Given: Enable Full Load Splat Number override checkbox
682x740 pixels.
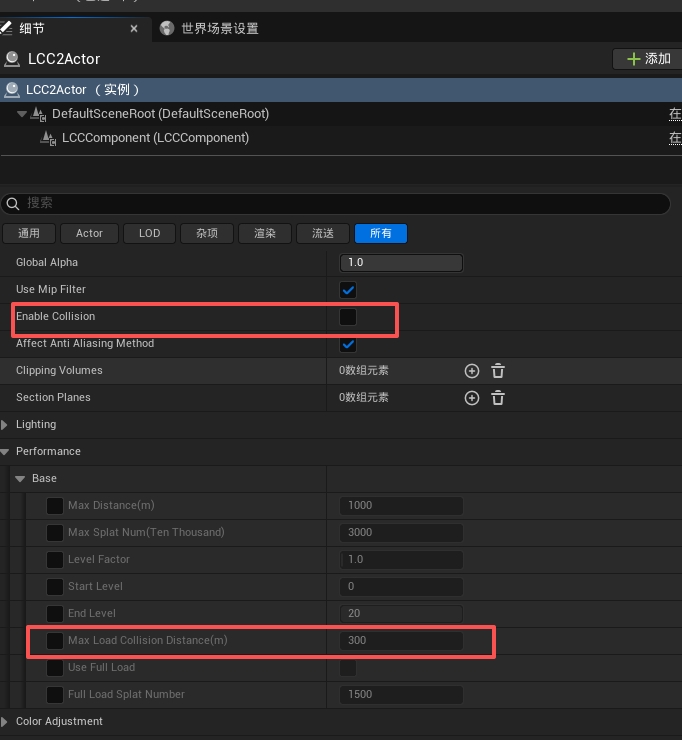Looking at the screenshot, I should (55, 695).
